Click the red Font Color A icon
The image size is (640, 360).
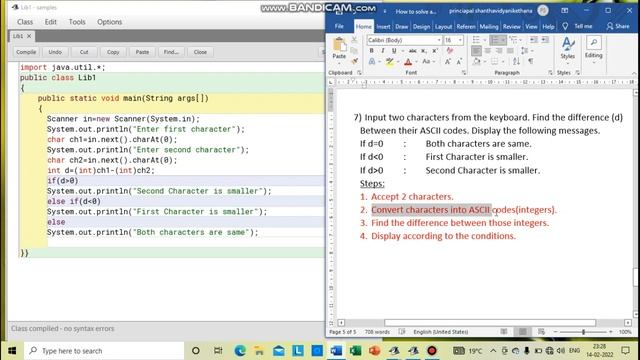(x=408, y=62)
